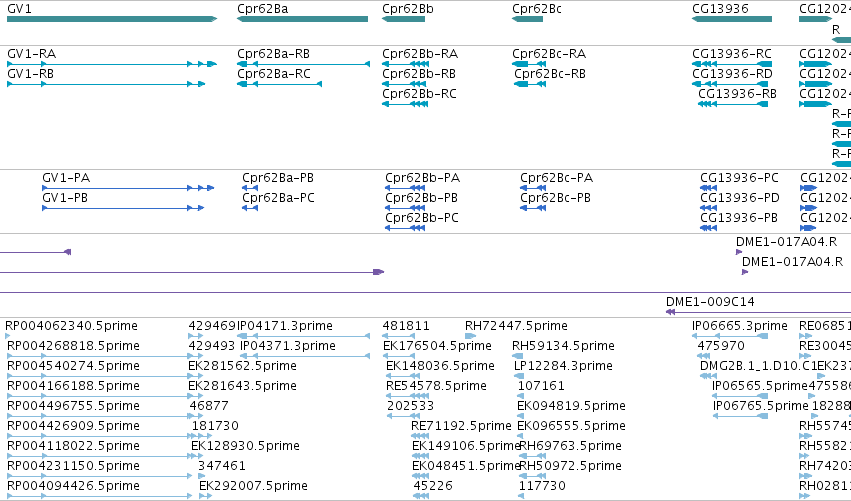The width and height of the screenshot is (851, 501).
Task: Open transcript GV1-RA
Action: pos(31,54)
